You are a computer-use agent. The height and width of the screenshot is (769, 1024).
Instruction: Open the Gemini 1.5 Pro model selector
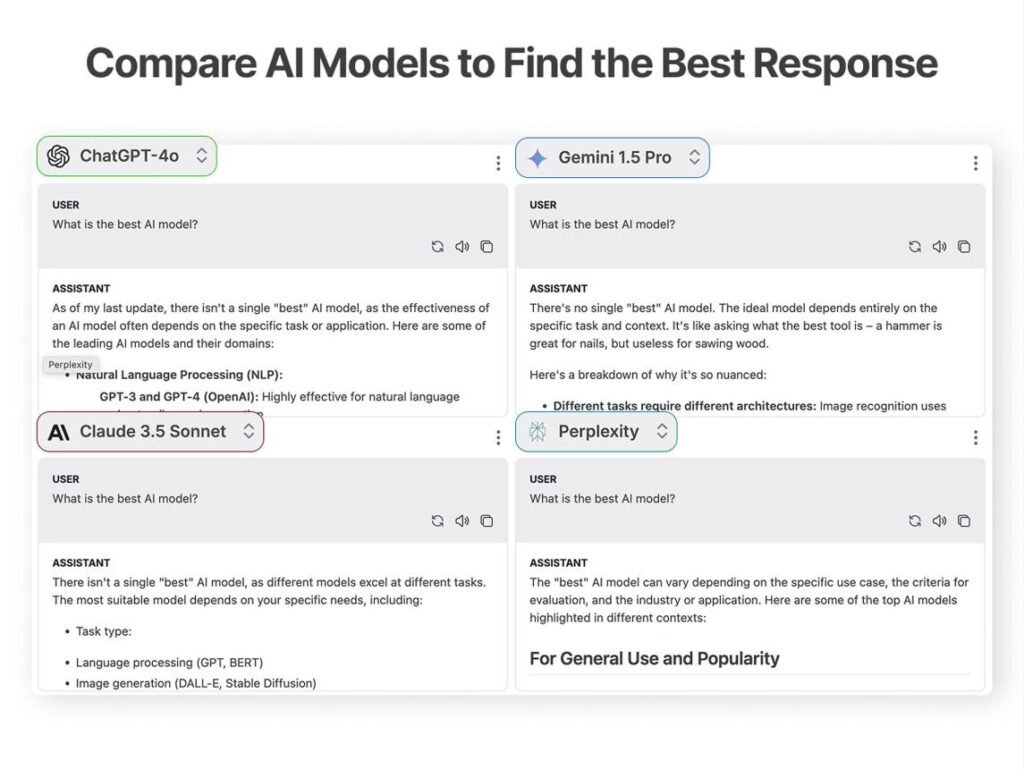(x=696, y=157)
